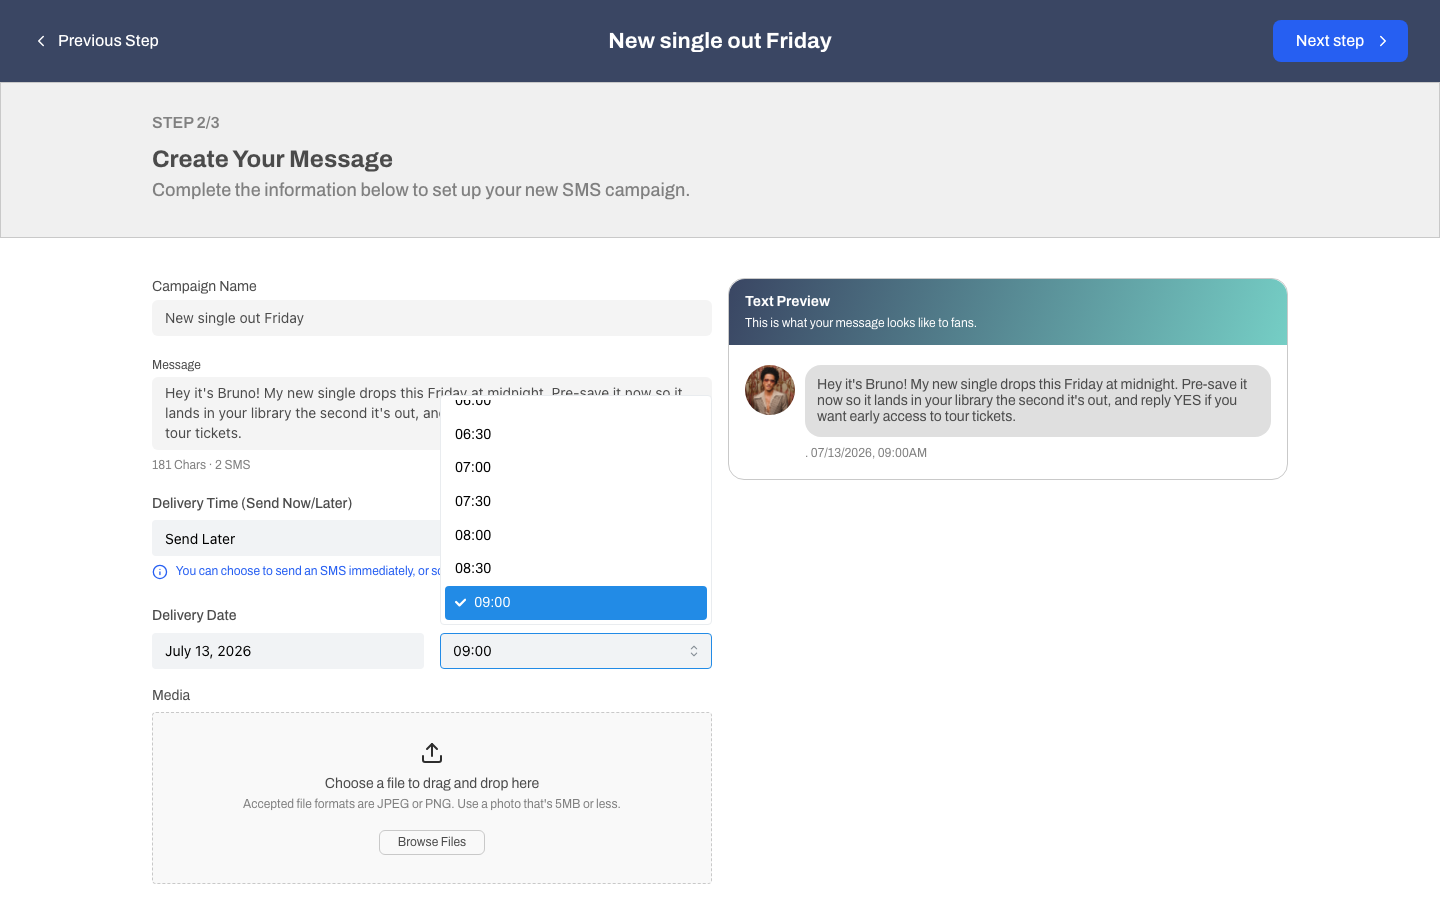
Task: Click the checkmark beside the 09:00 option
Action: click(461, 603)
